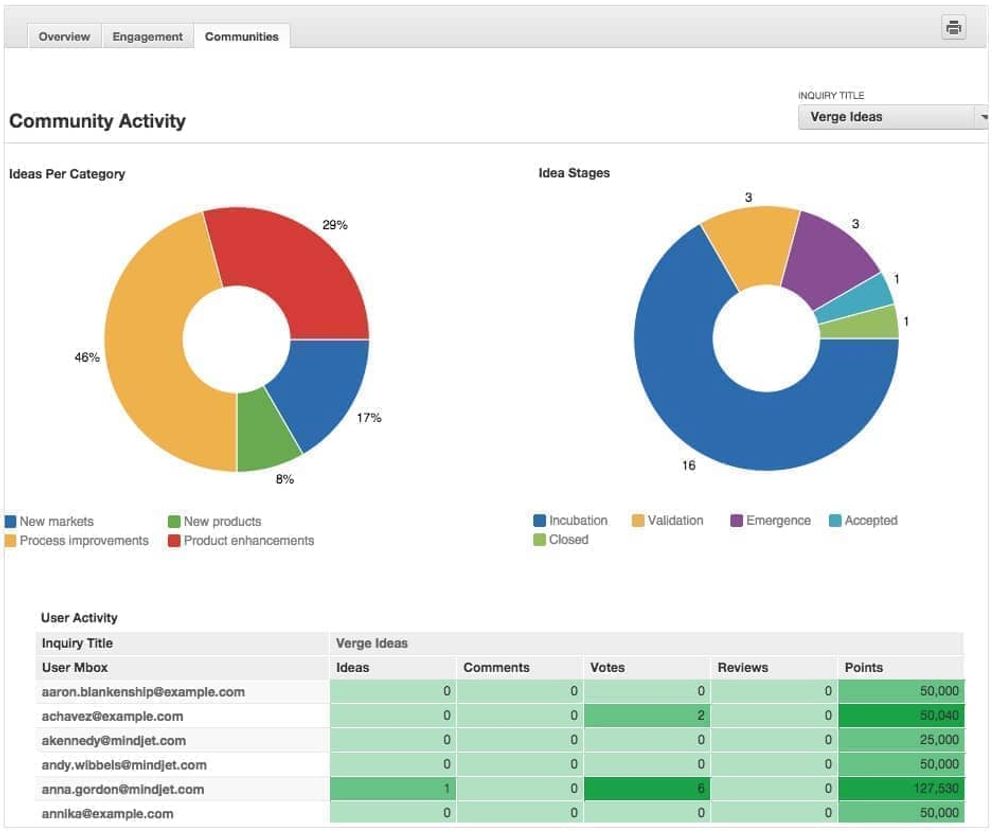Sort by the Points column header
This screenshot has height=837, width=1000.
(864, 668)
